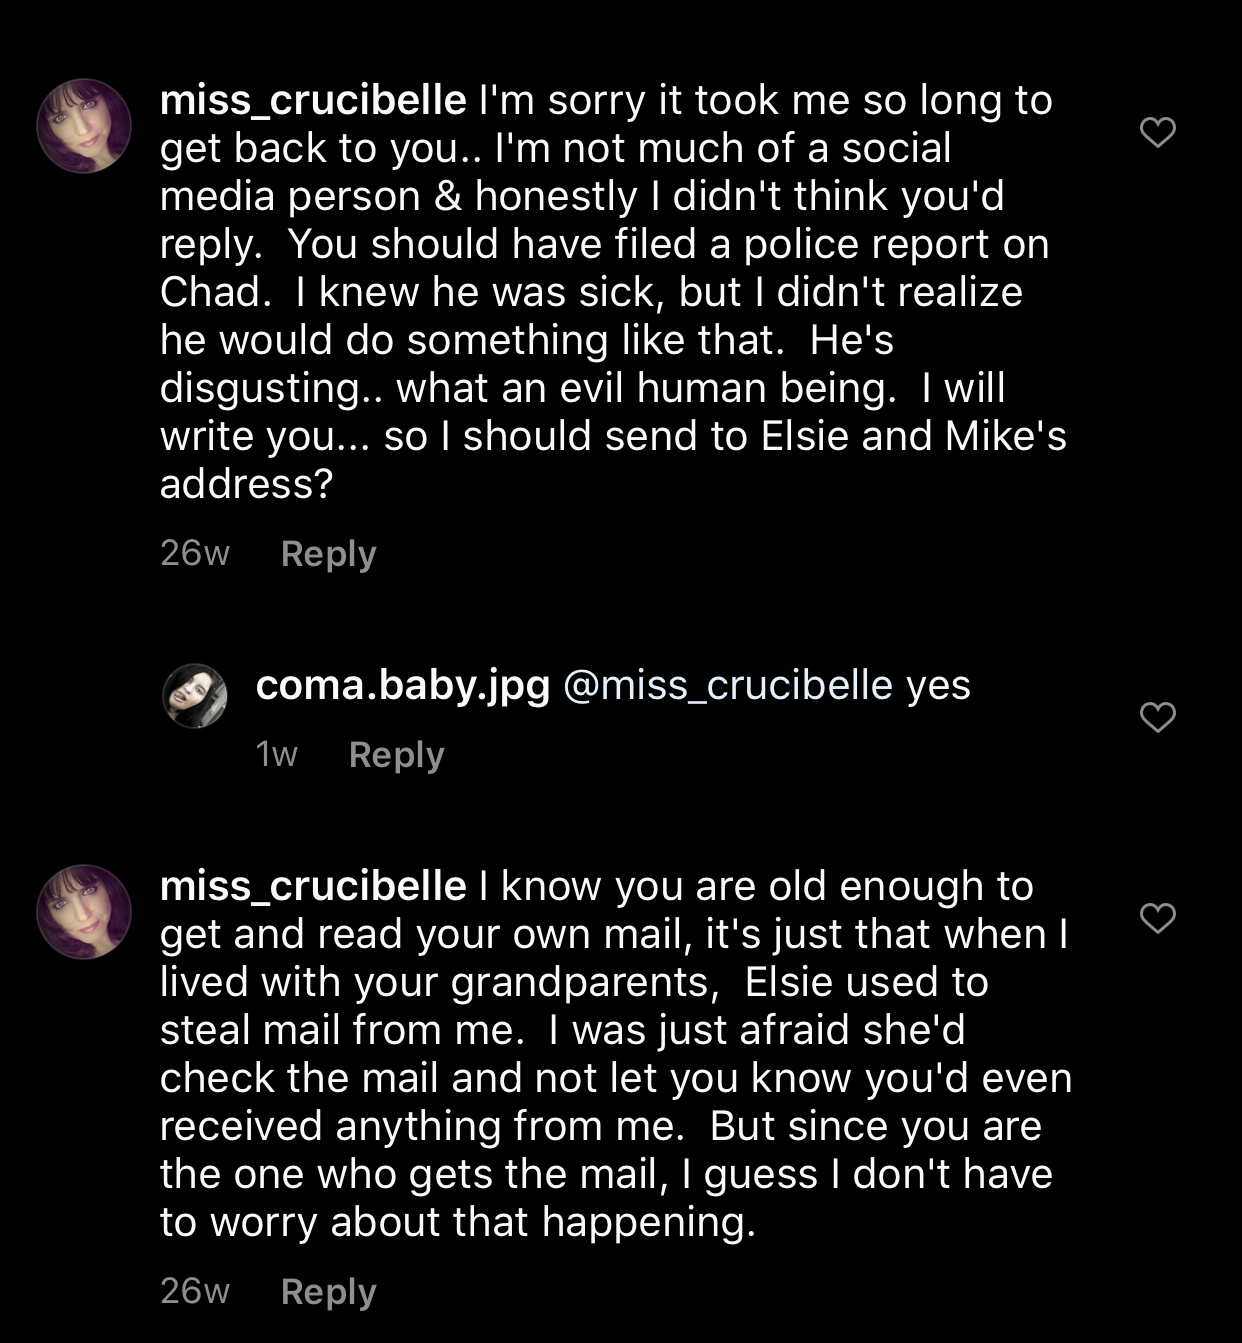The height and width of the screenshot is (1343, 1242).
Task: Like the first miss_crucibelle comment with the heart
Action: point(1158,132)
